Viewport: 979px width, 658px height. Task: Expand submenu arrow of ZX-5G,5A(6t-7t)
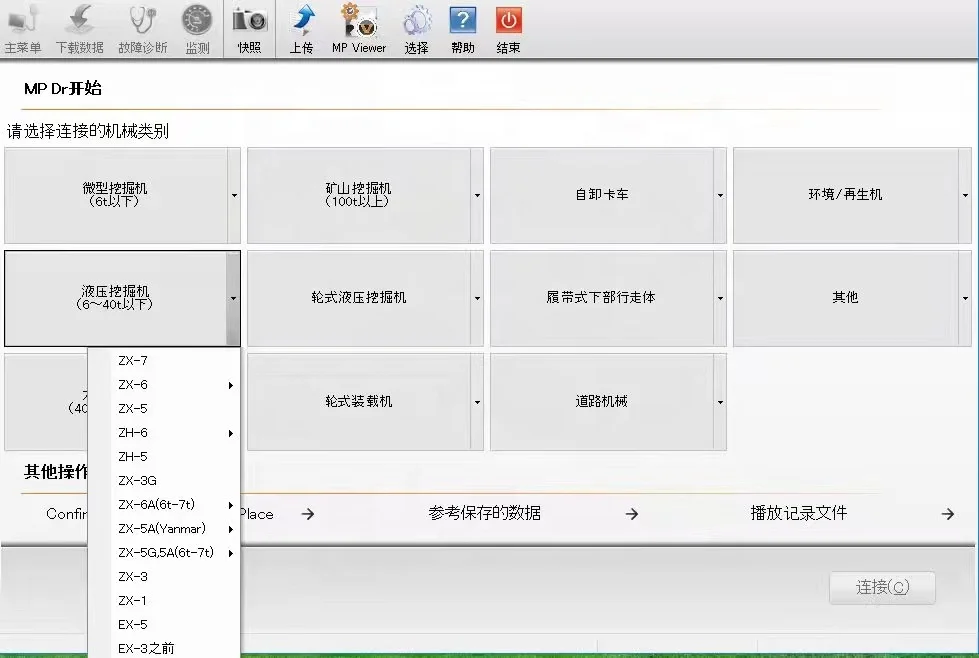tap(231, 553)
